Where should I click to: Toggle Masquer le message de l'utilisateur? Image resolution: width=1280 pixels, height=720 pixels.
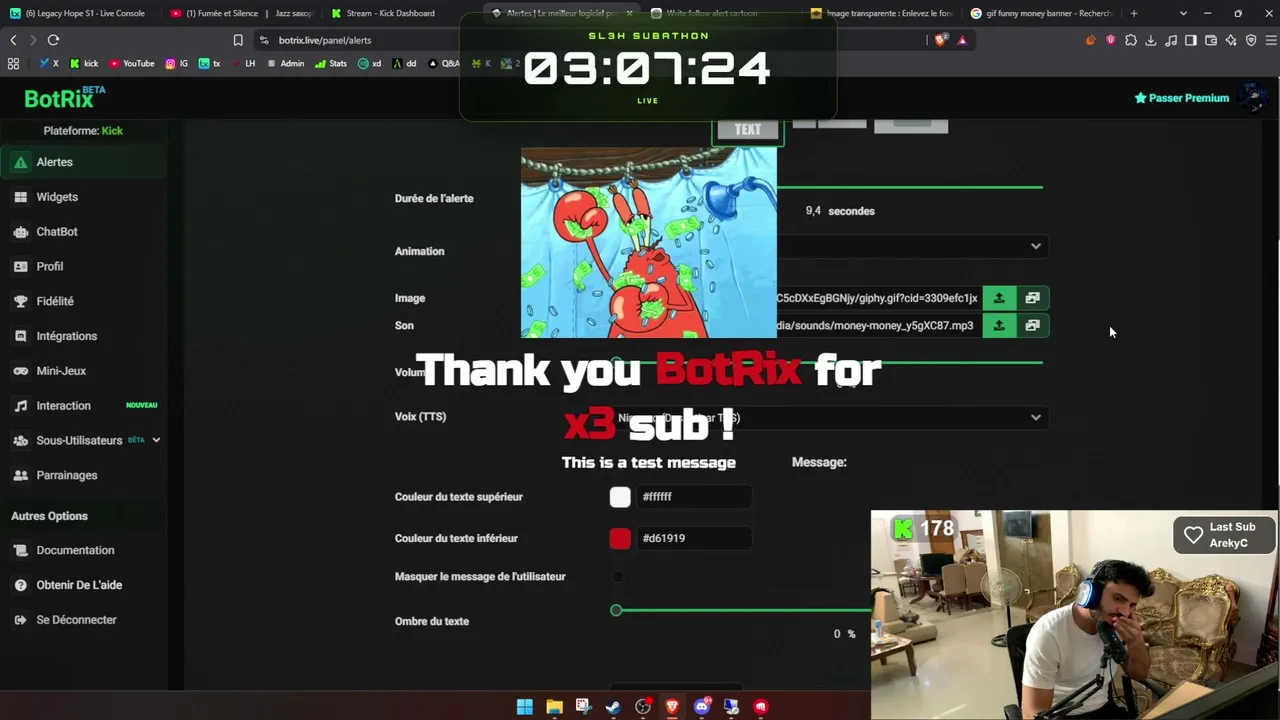618,576
